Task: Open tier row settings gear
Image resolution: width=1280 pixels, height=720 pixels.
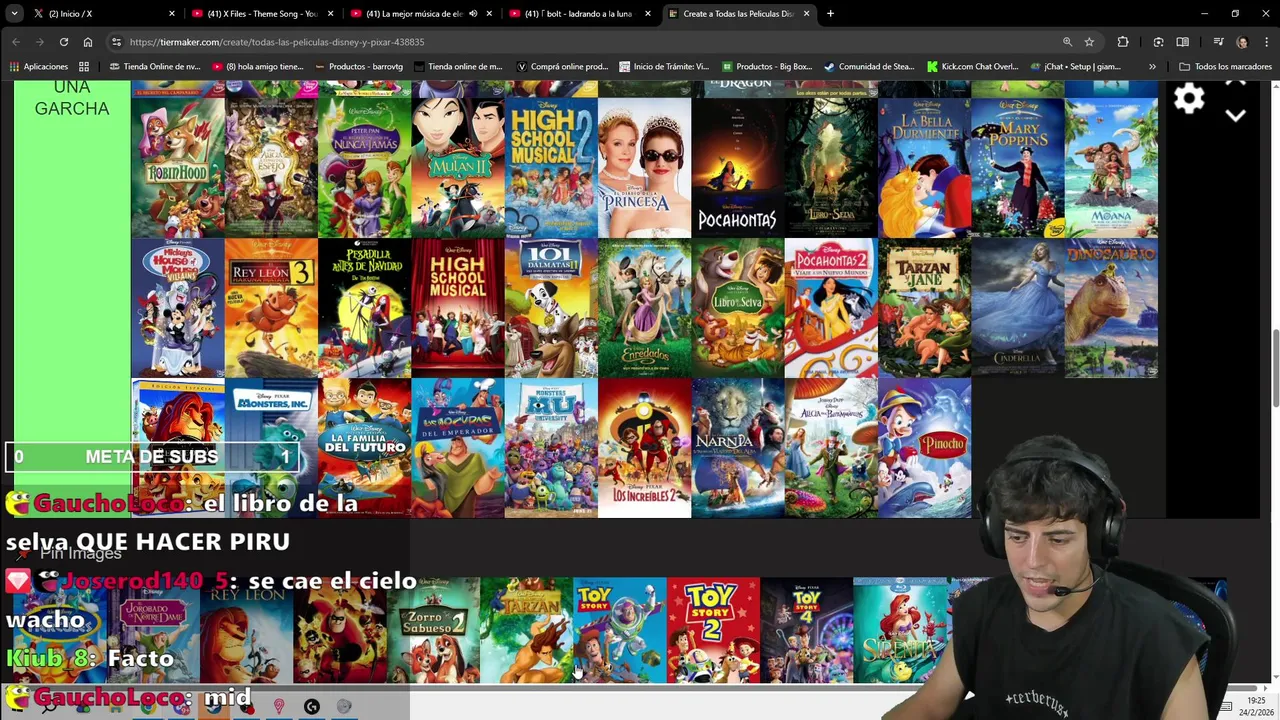Action: coord(1189,98)
